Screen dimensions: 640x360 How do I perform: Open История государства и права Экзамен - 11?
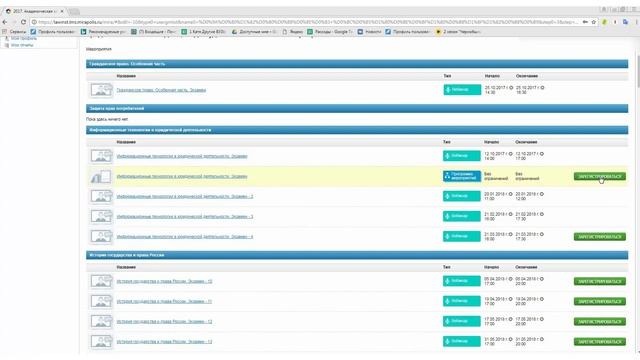164,301
